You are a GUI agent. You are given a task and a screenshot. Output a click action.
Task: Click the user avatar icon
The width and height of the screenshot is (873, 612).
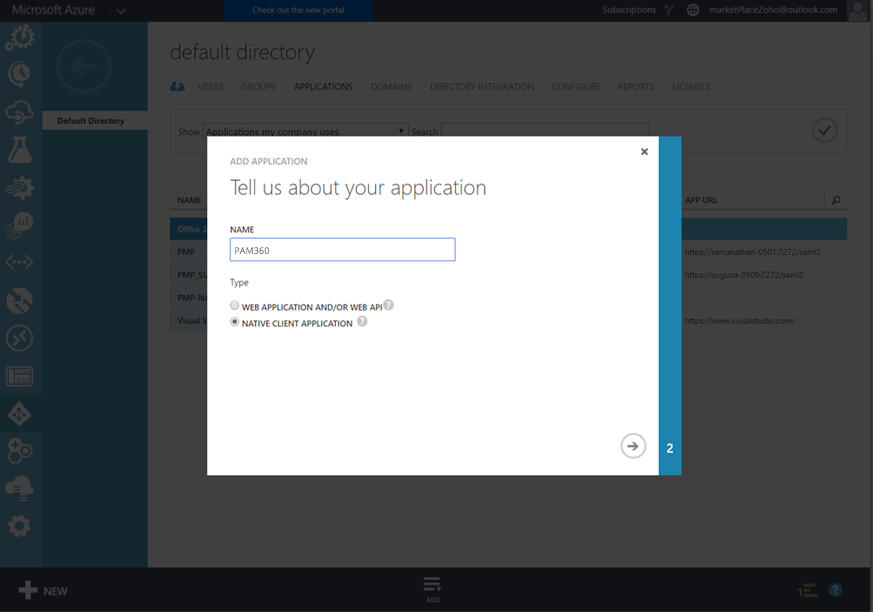point(857,11)
